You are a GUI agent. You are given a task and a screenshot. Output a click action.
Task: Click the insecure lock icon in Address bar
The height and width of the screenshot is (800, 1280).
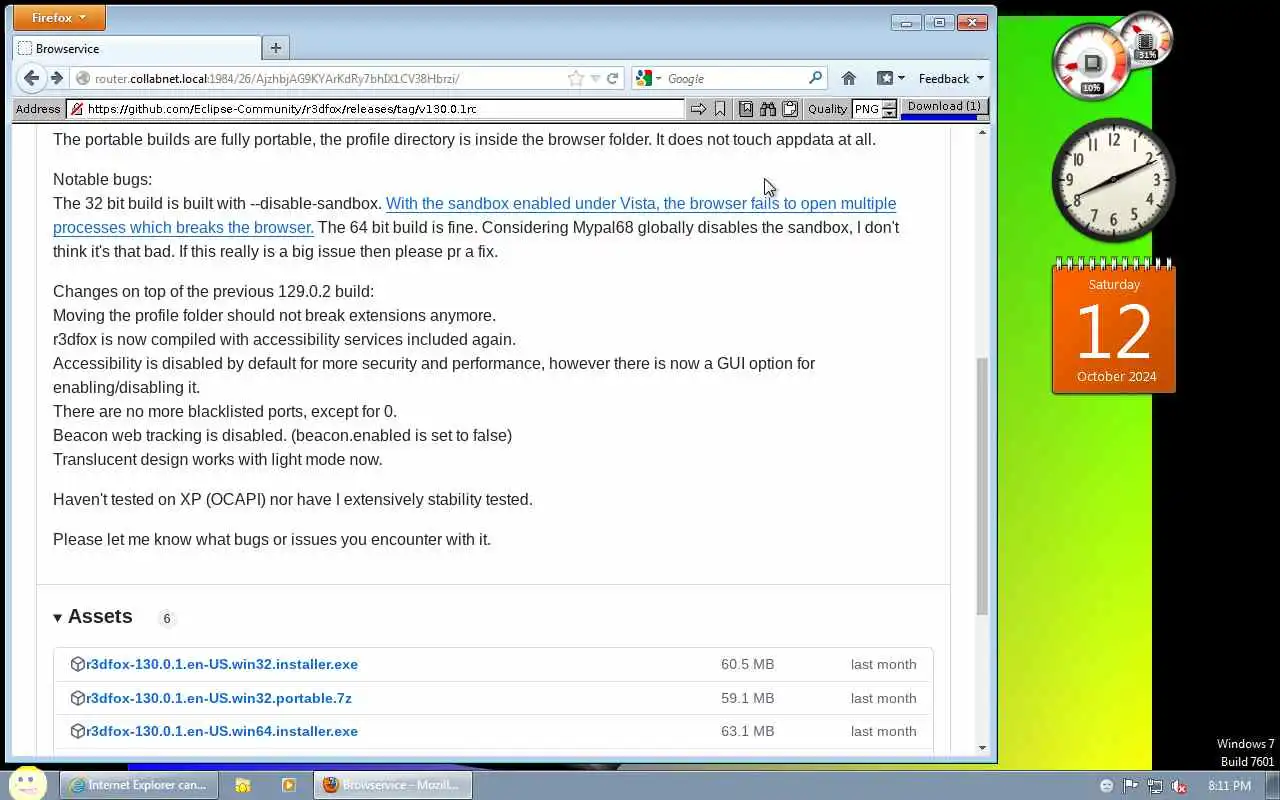[x=76, y=109]
